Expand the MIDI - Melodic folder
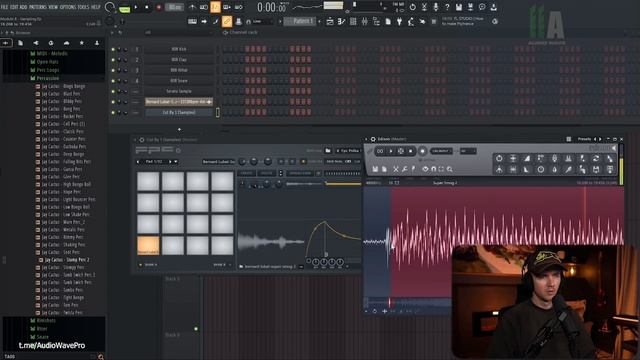The height and width of the screenshot is (360, 640). [52, 53]
